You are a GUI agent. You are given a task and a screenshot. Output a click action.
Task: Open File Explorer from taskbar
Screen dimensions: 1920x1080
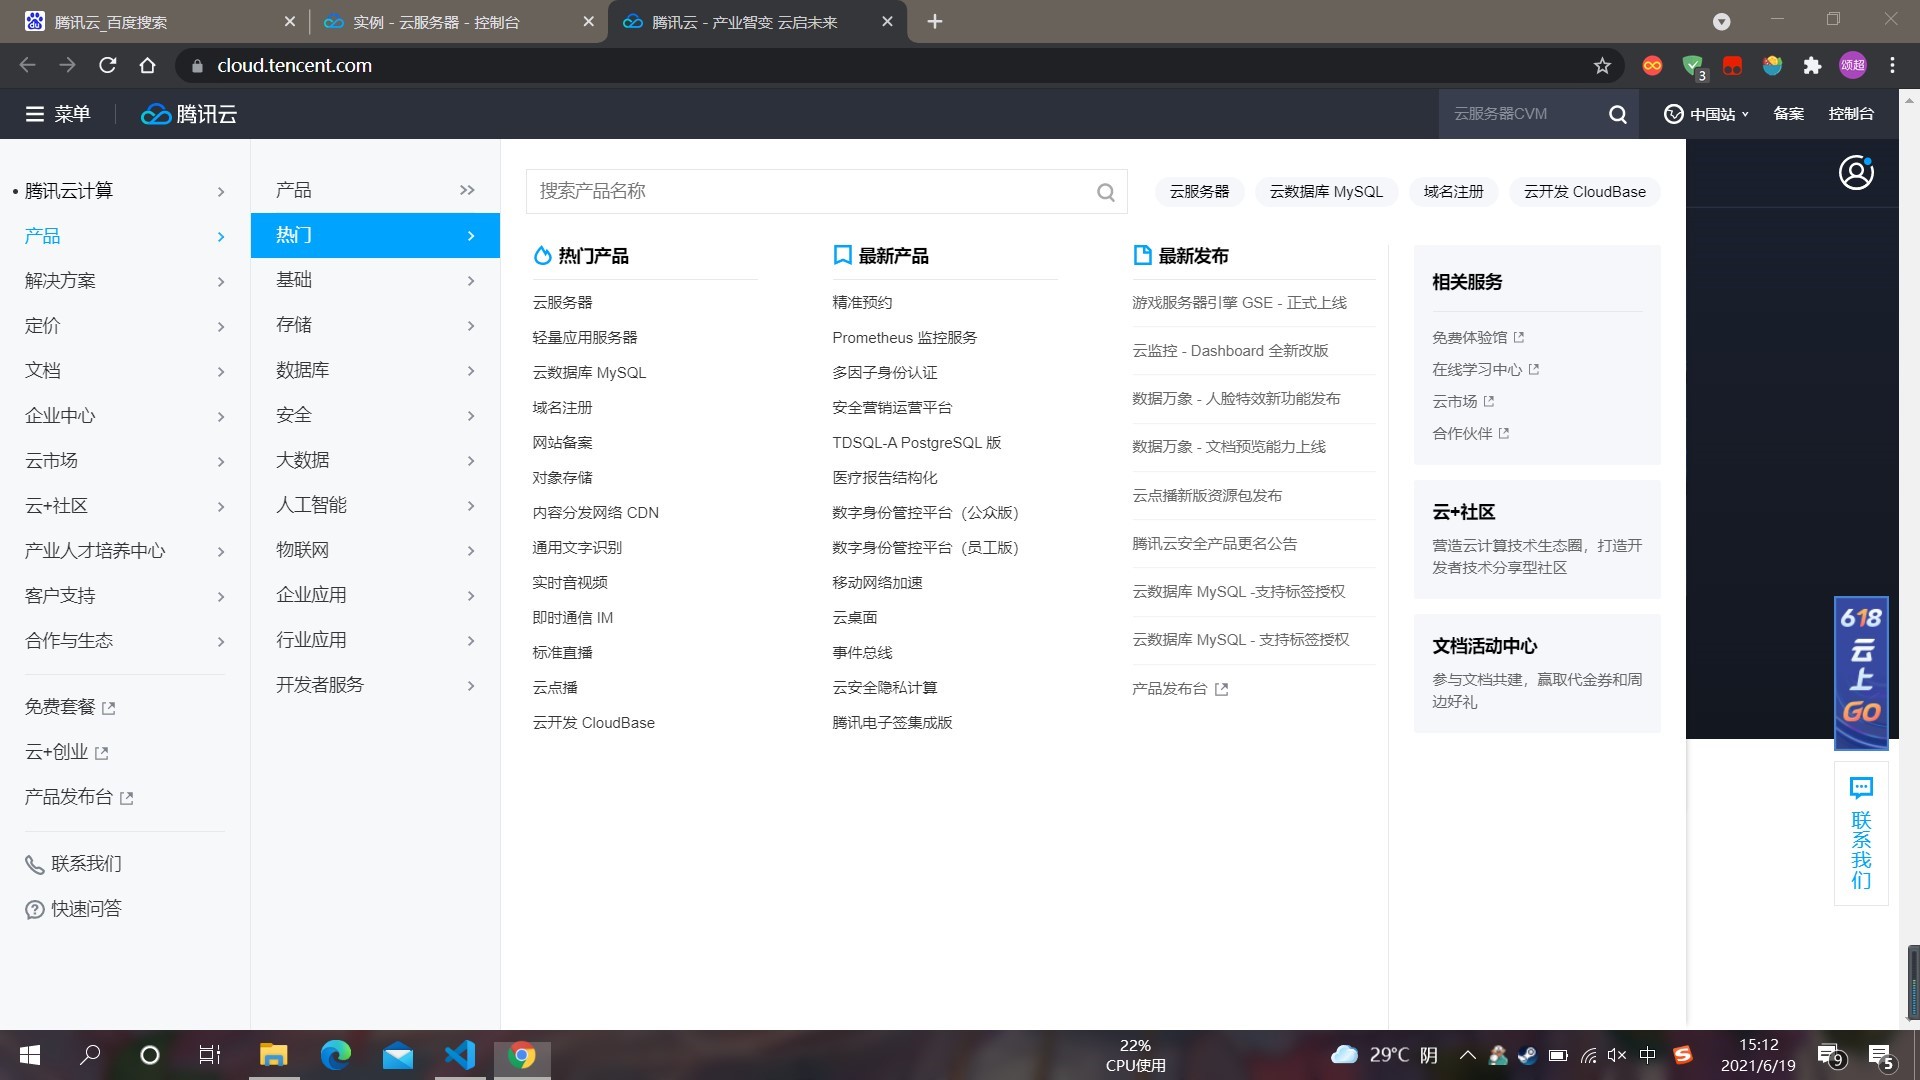pyautogui.click(x=273, y=1055)
